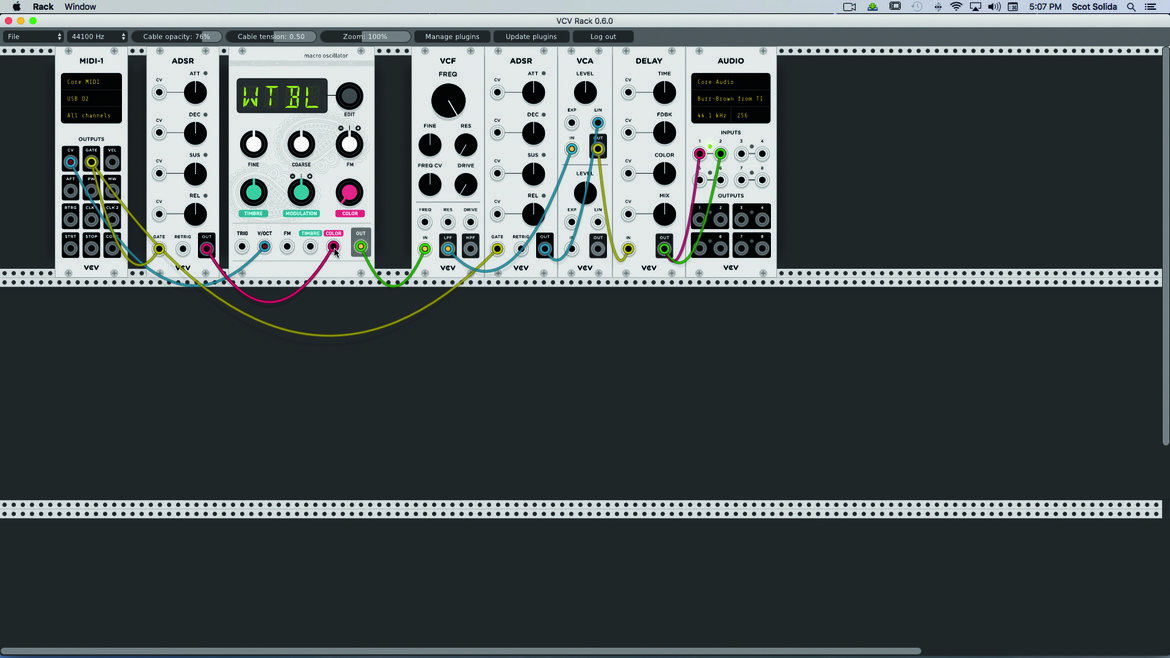The width and height of the screenshot is (1170, 658).
Task: Open the Core Audio driver selector
Action: (731, 82)
